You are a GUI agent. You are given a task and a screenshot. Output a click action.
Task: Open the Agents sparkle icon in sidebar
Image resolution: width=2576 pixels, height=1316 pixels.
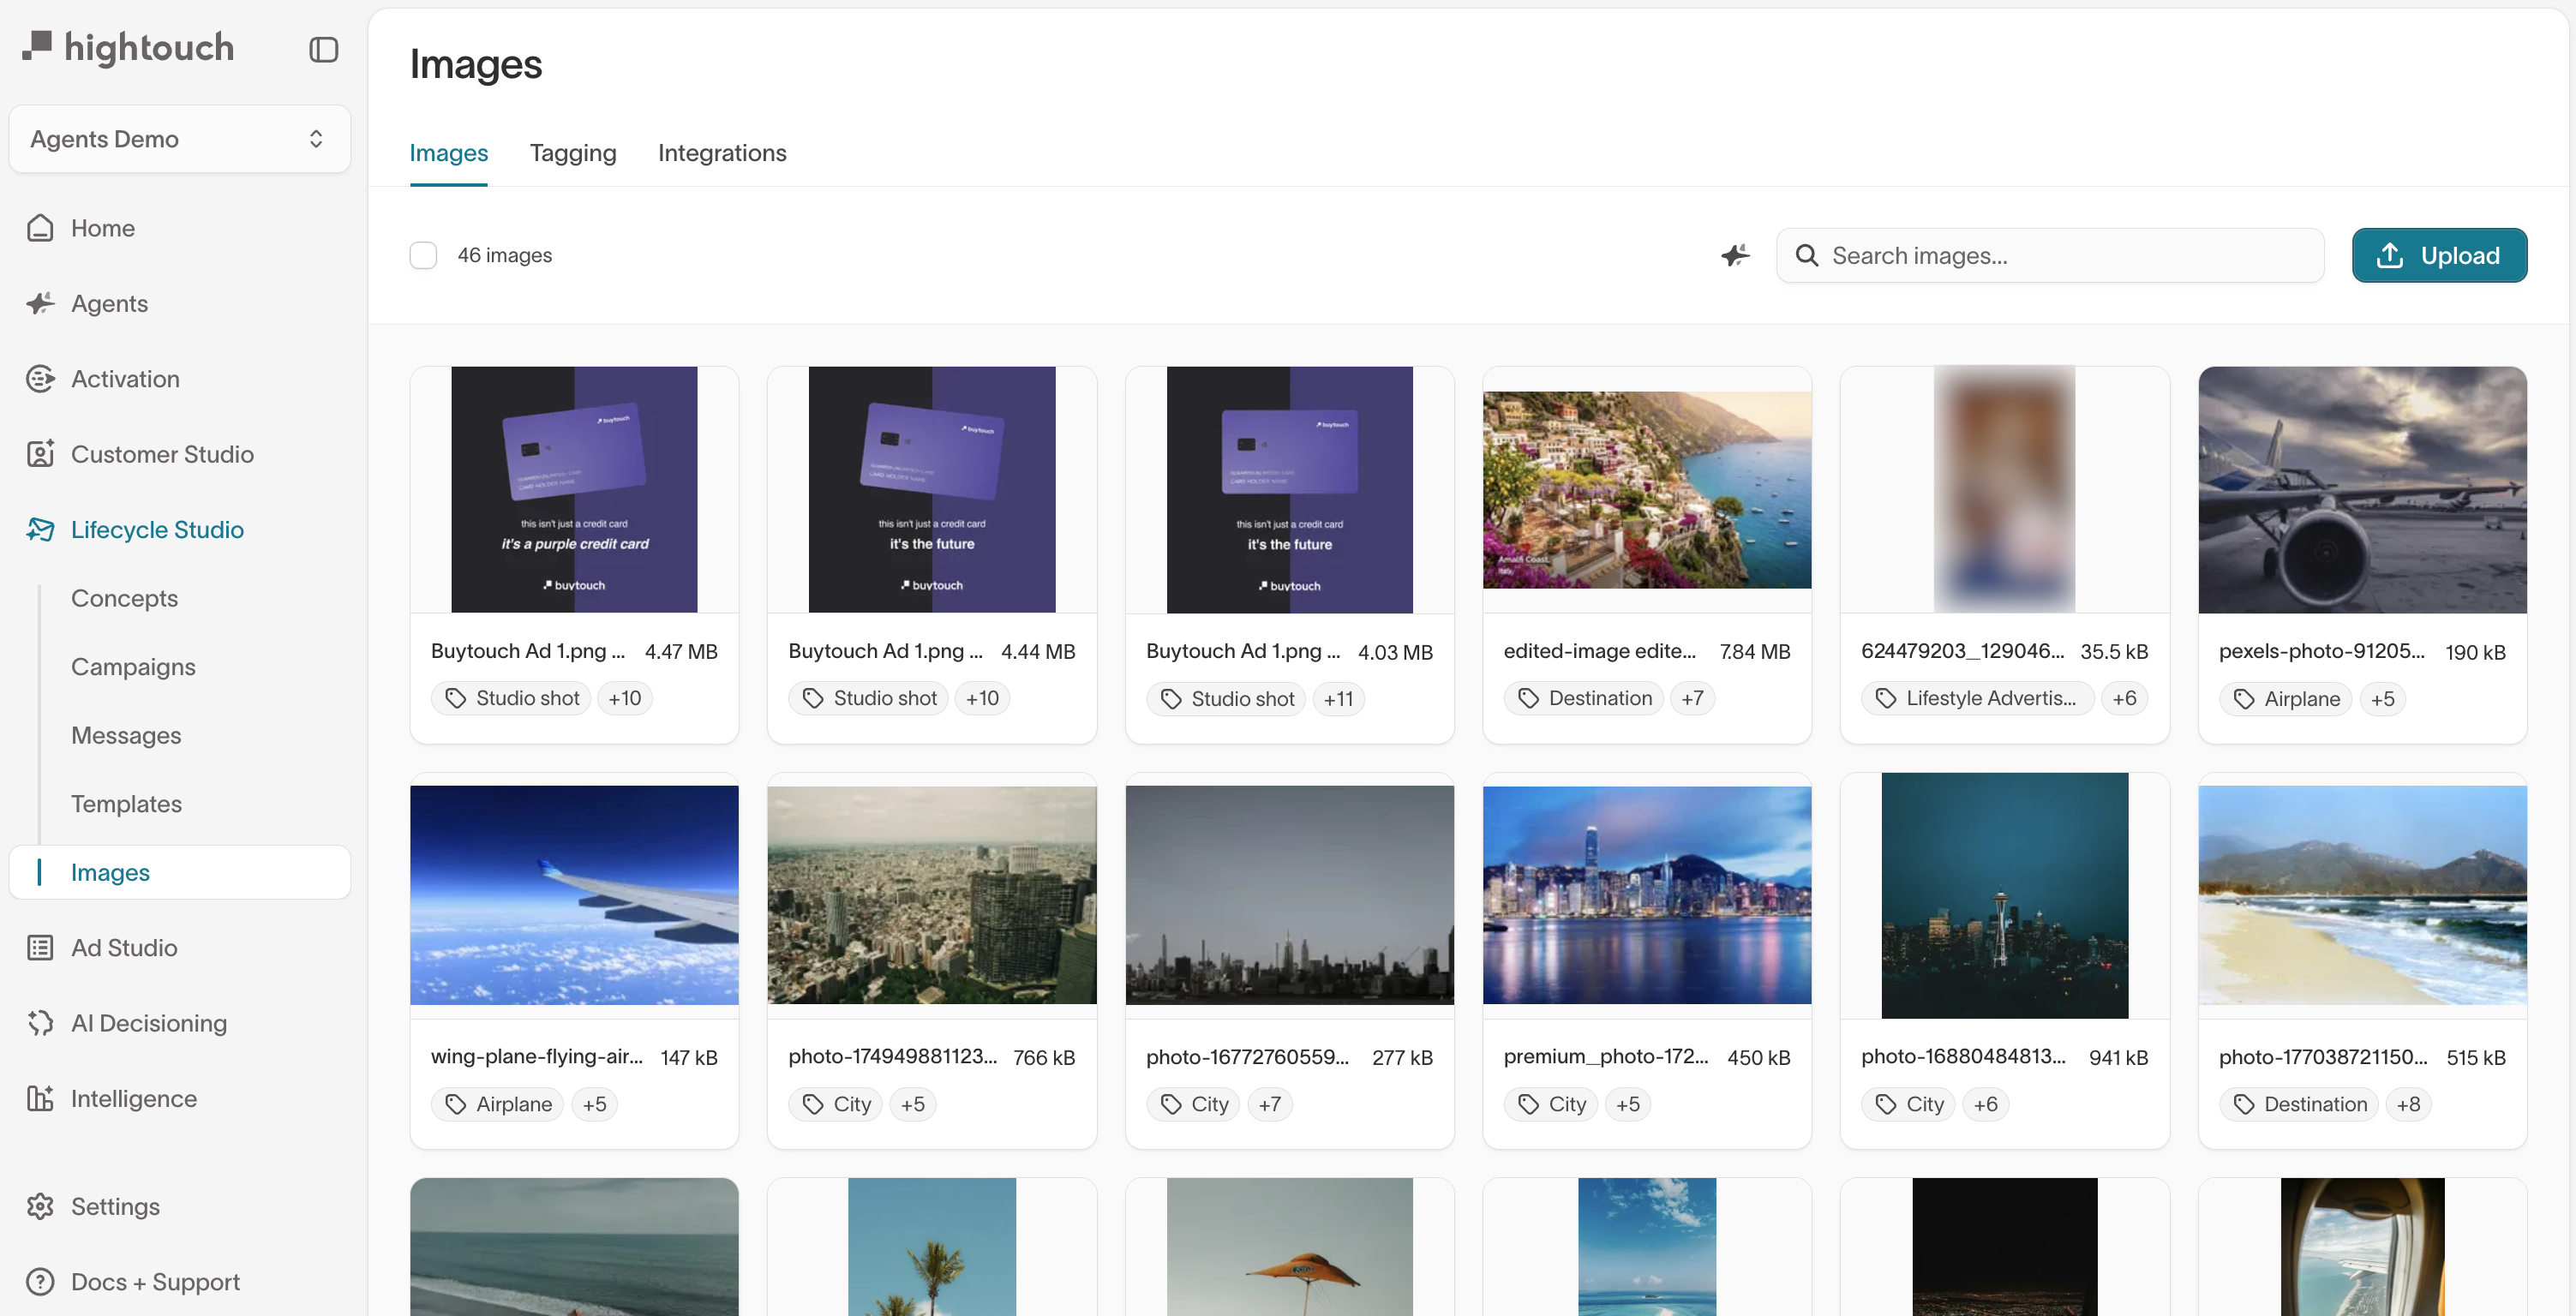tap(40, 303)
